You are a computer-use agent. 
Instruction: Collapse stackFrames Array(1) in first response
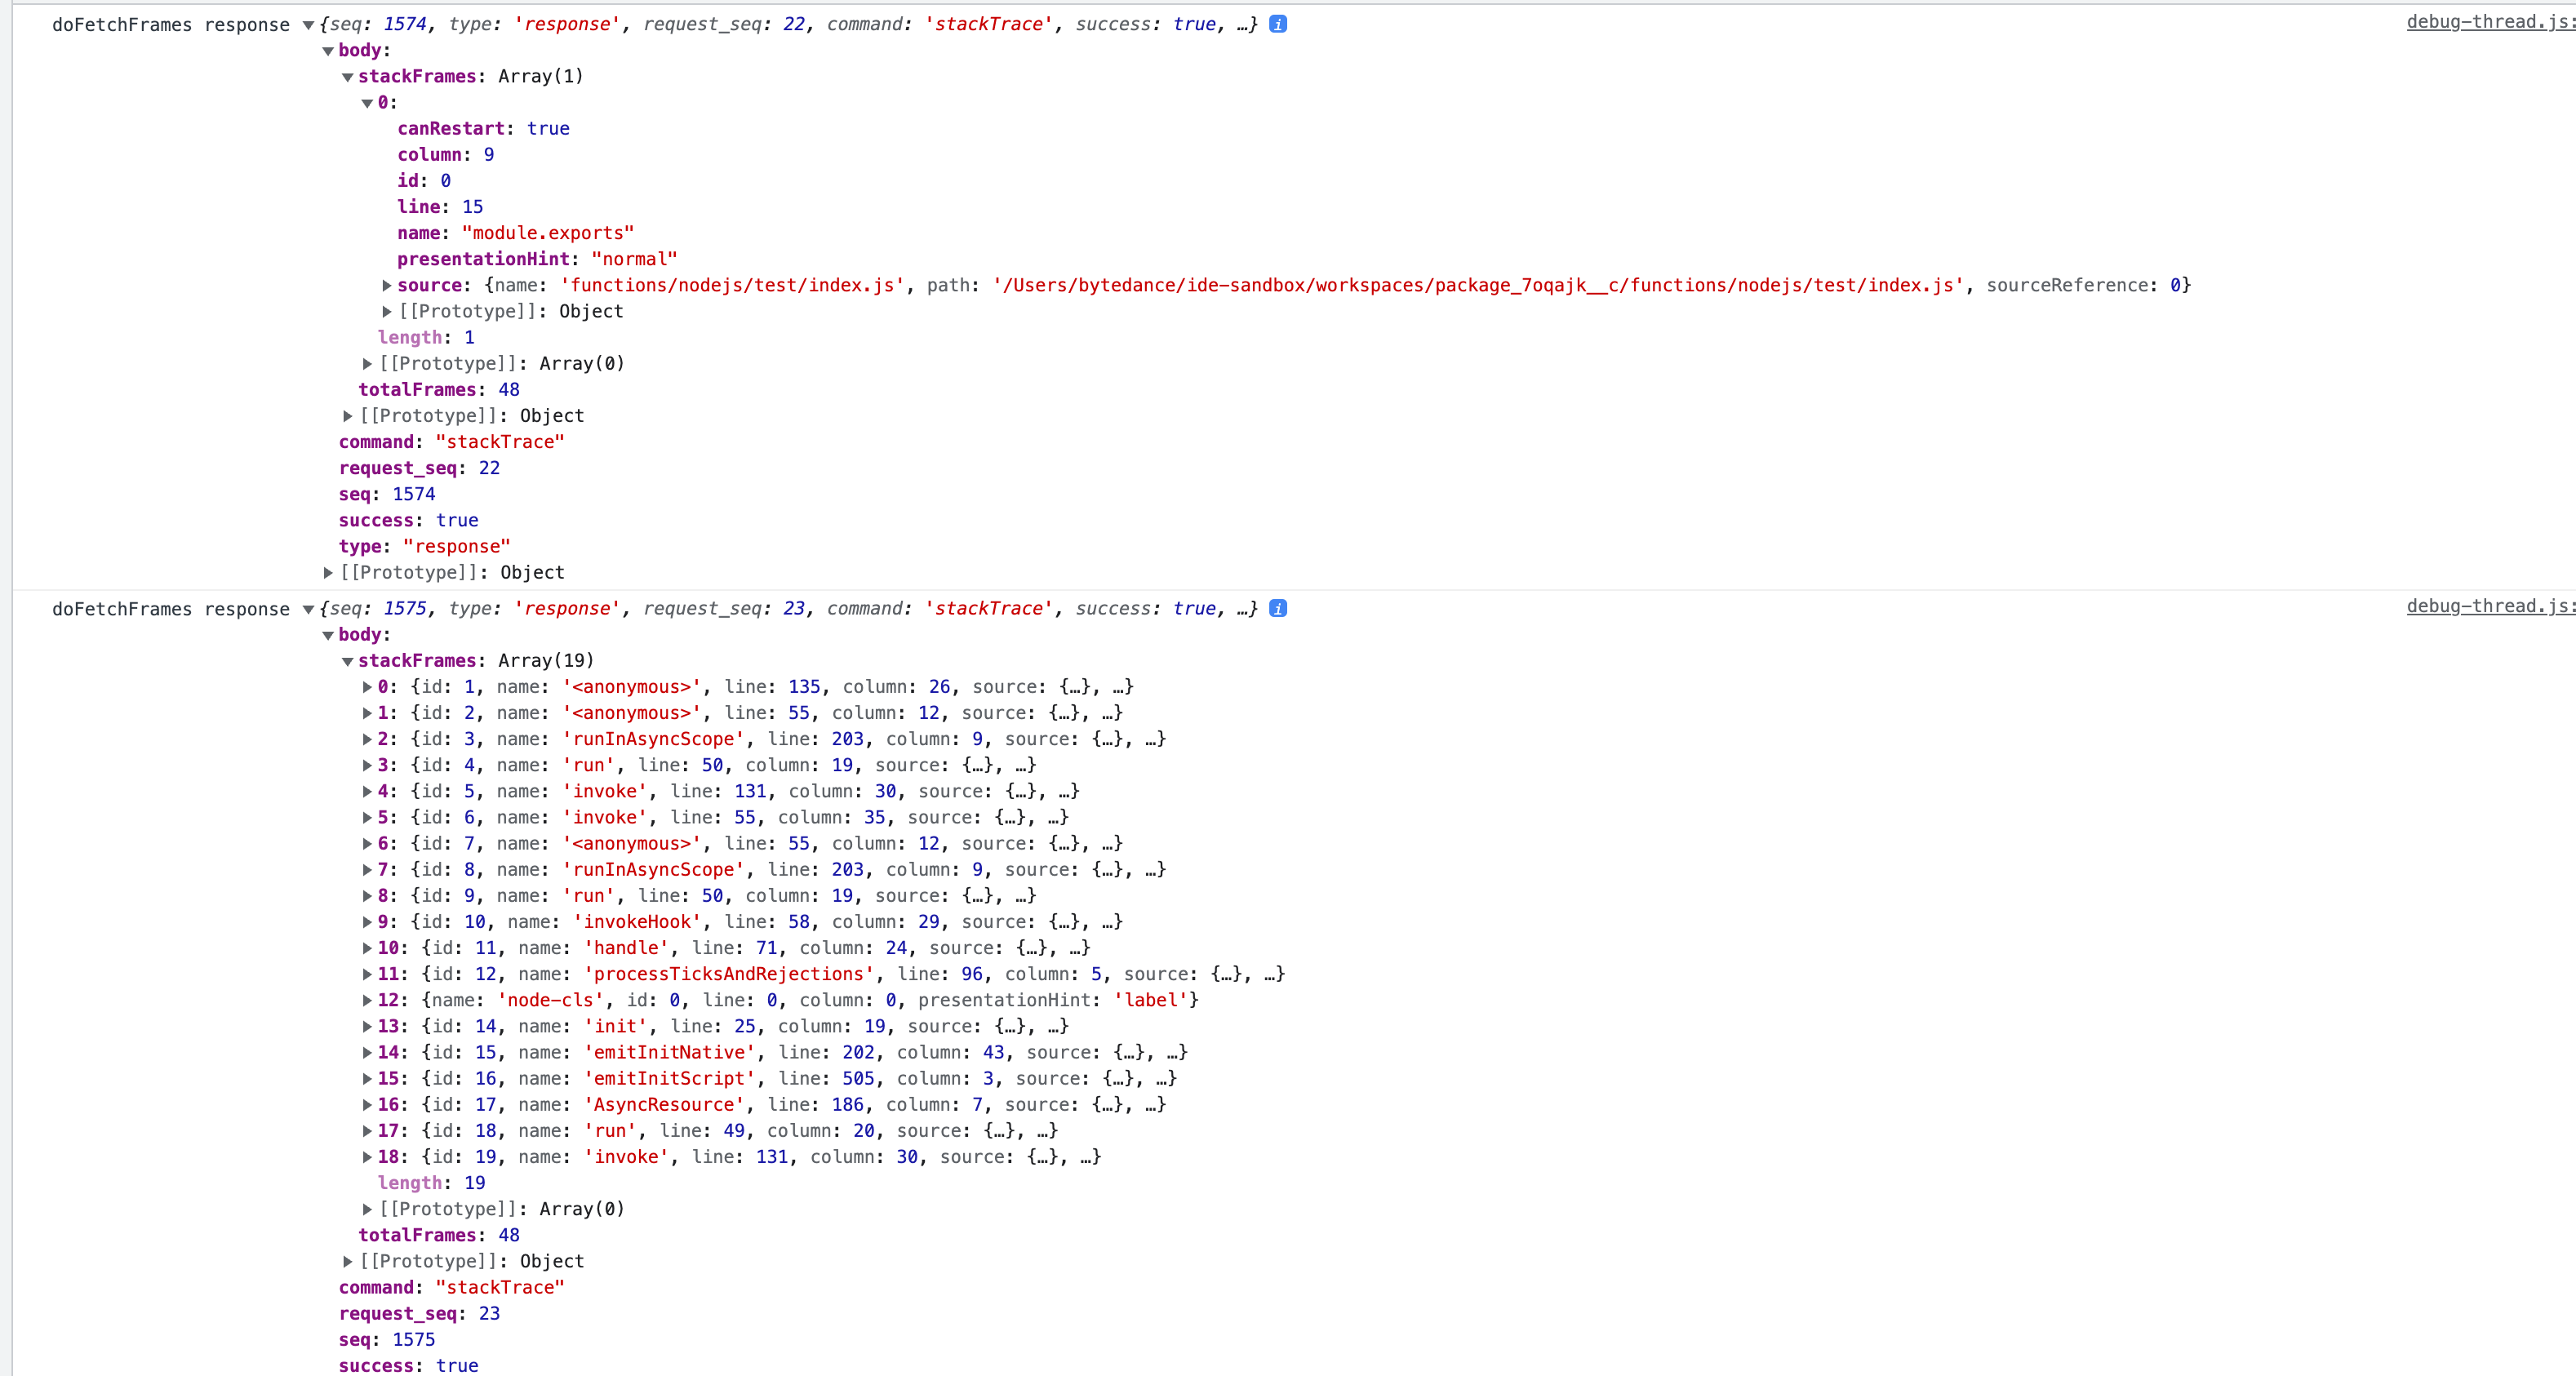coord(347,76)
